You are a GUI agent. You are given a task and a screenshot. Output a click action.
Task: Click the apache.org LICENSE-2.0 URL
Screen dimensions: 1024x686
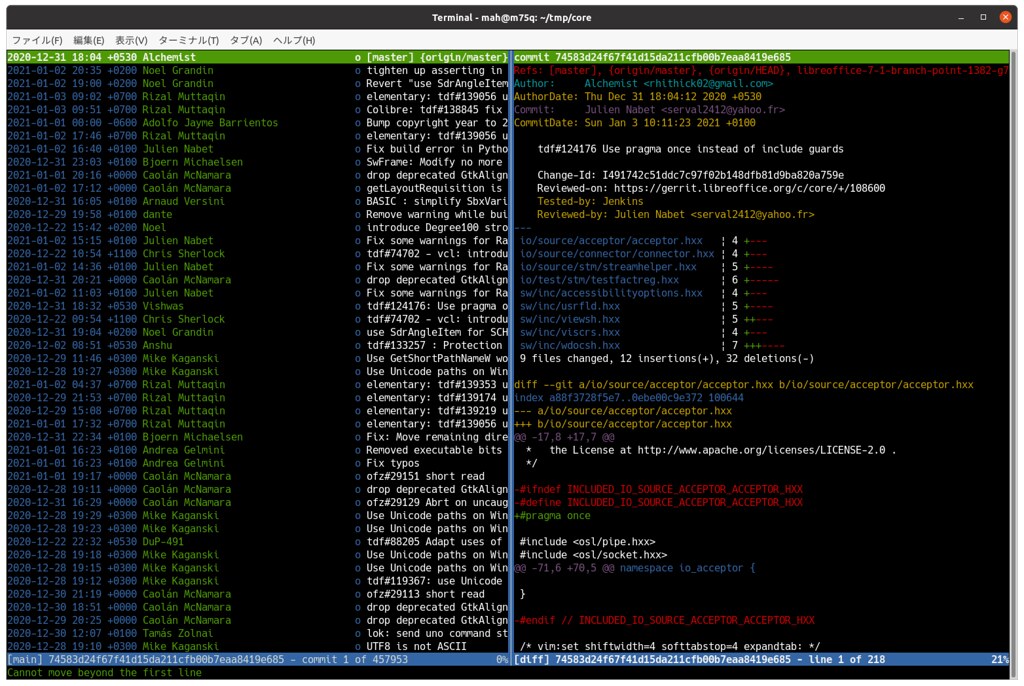[761, 450]
